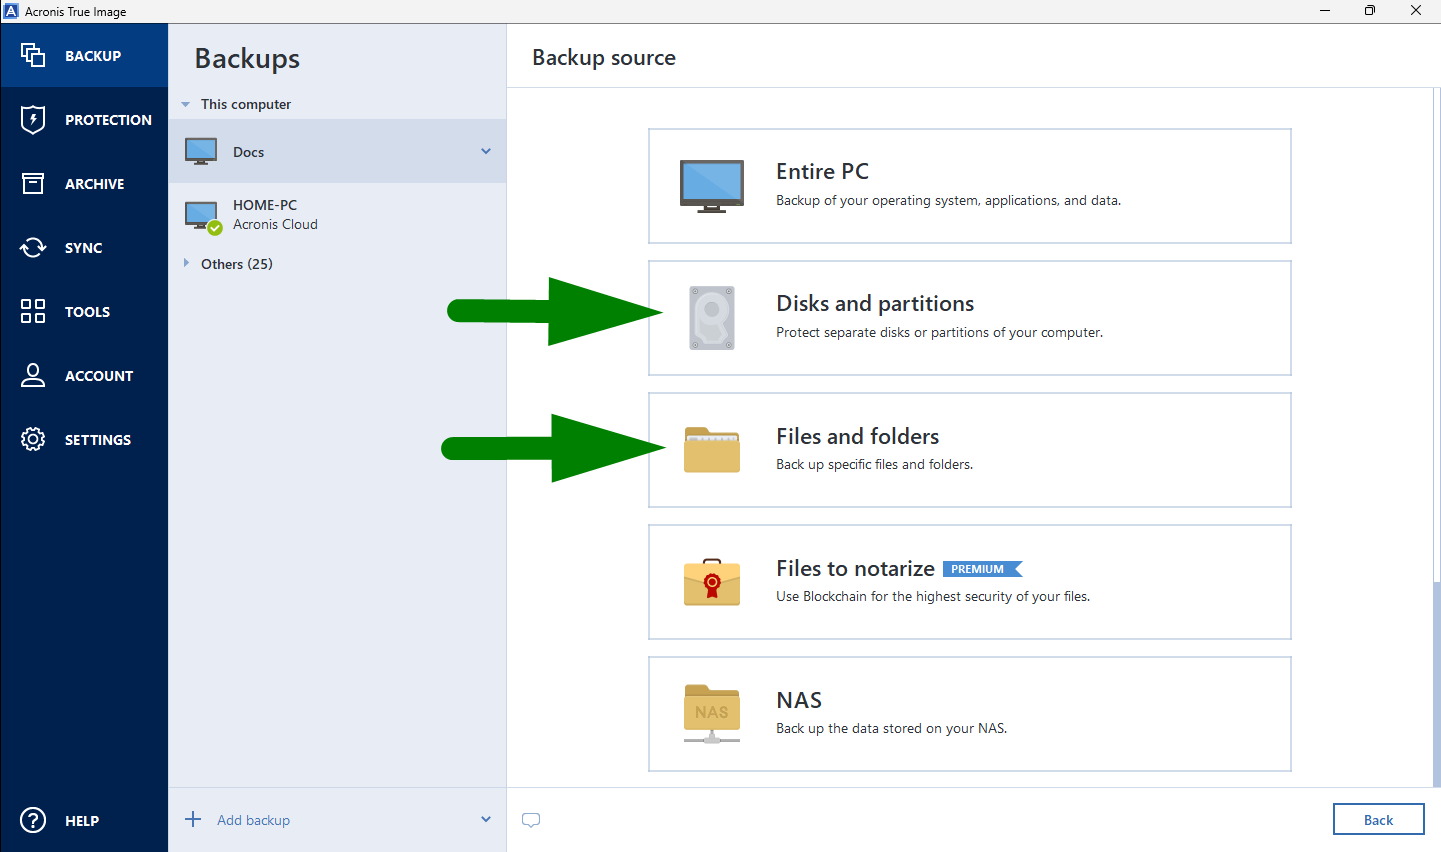1441x852 pixels.
Task: Open Help using the question mark icon
Action: [32, 820]
